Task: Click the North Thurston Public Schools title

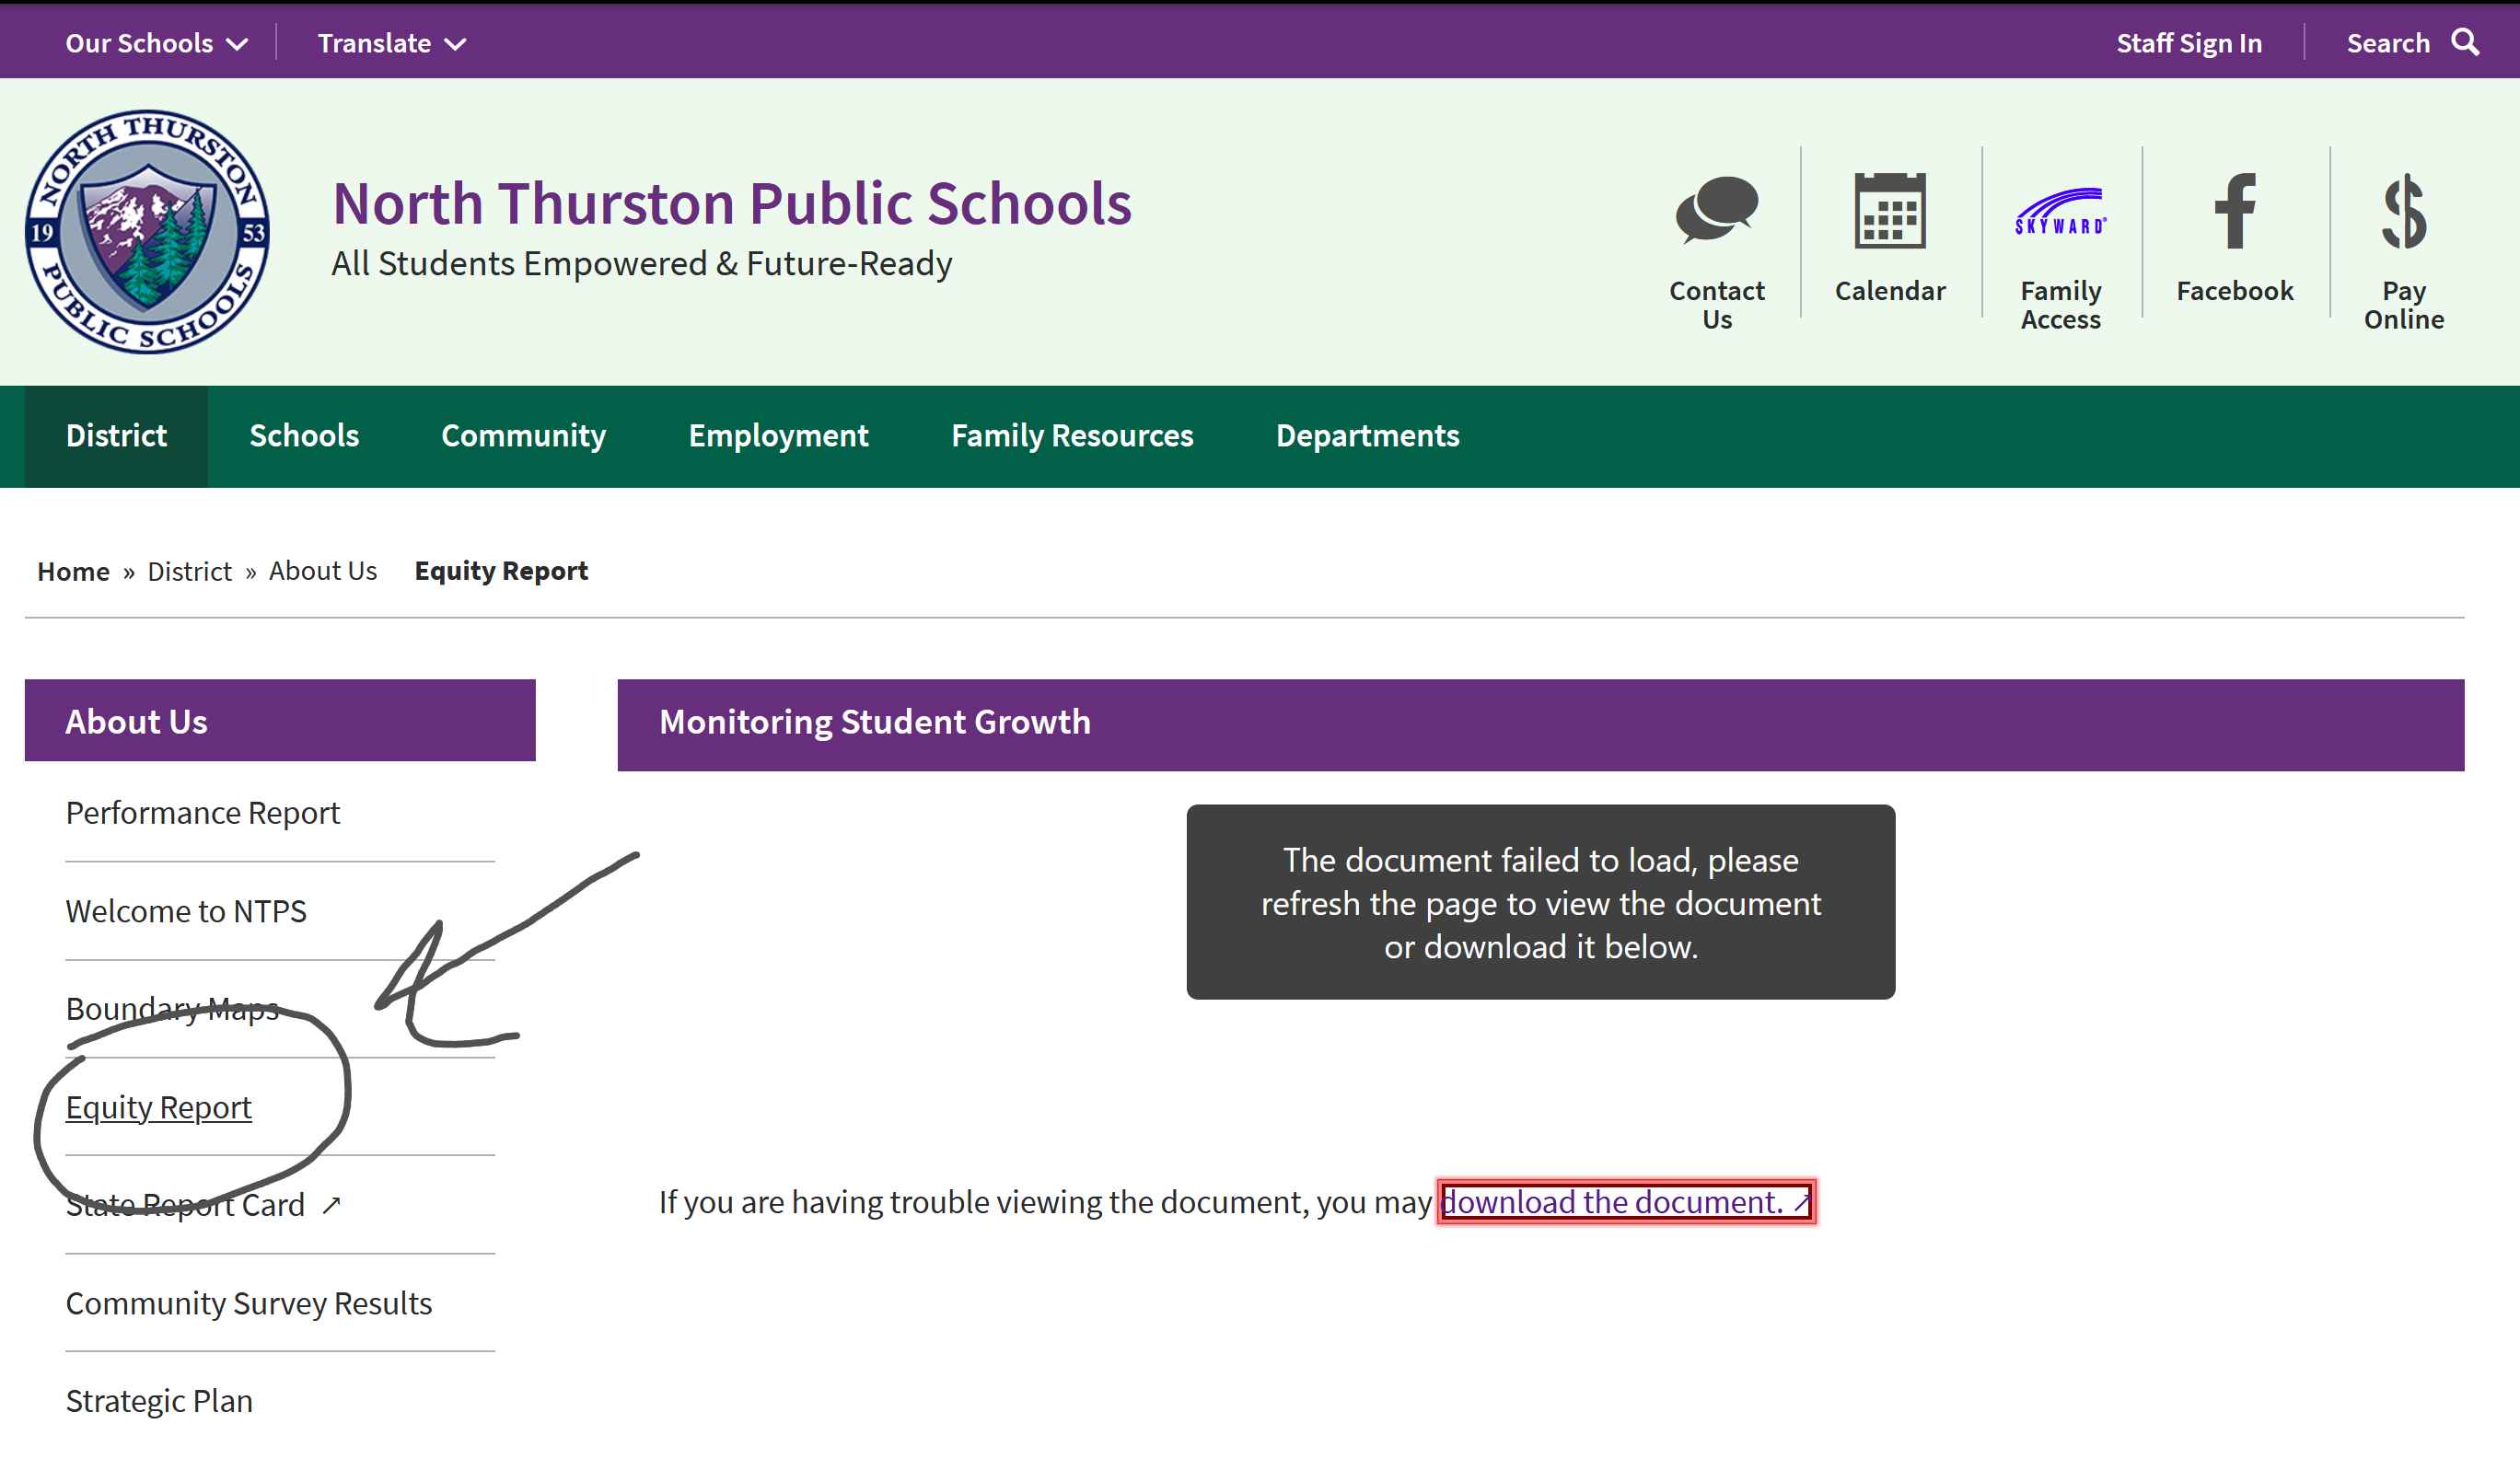Action: click(732, 203)
